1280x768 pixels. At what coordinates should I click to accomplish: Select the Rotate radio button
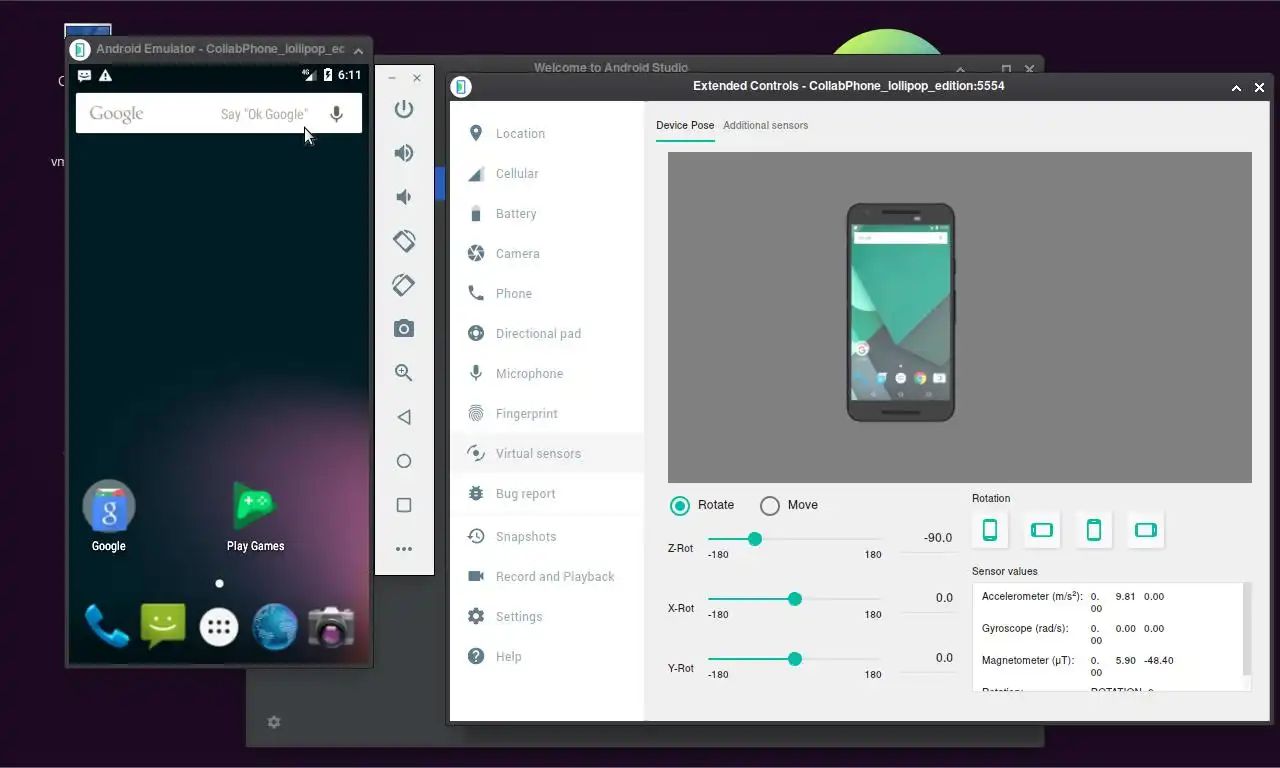coord(680,506)
